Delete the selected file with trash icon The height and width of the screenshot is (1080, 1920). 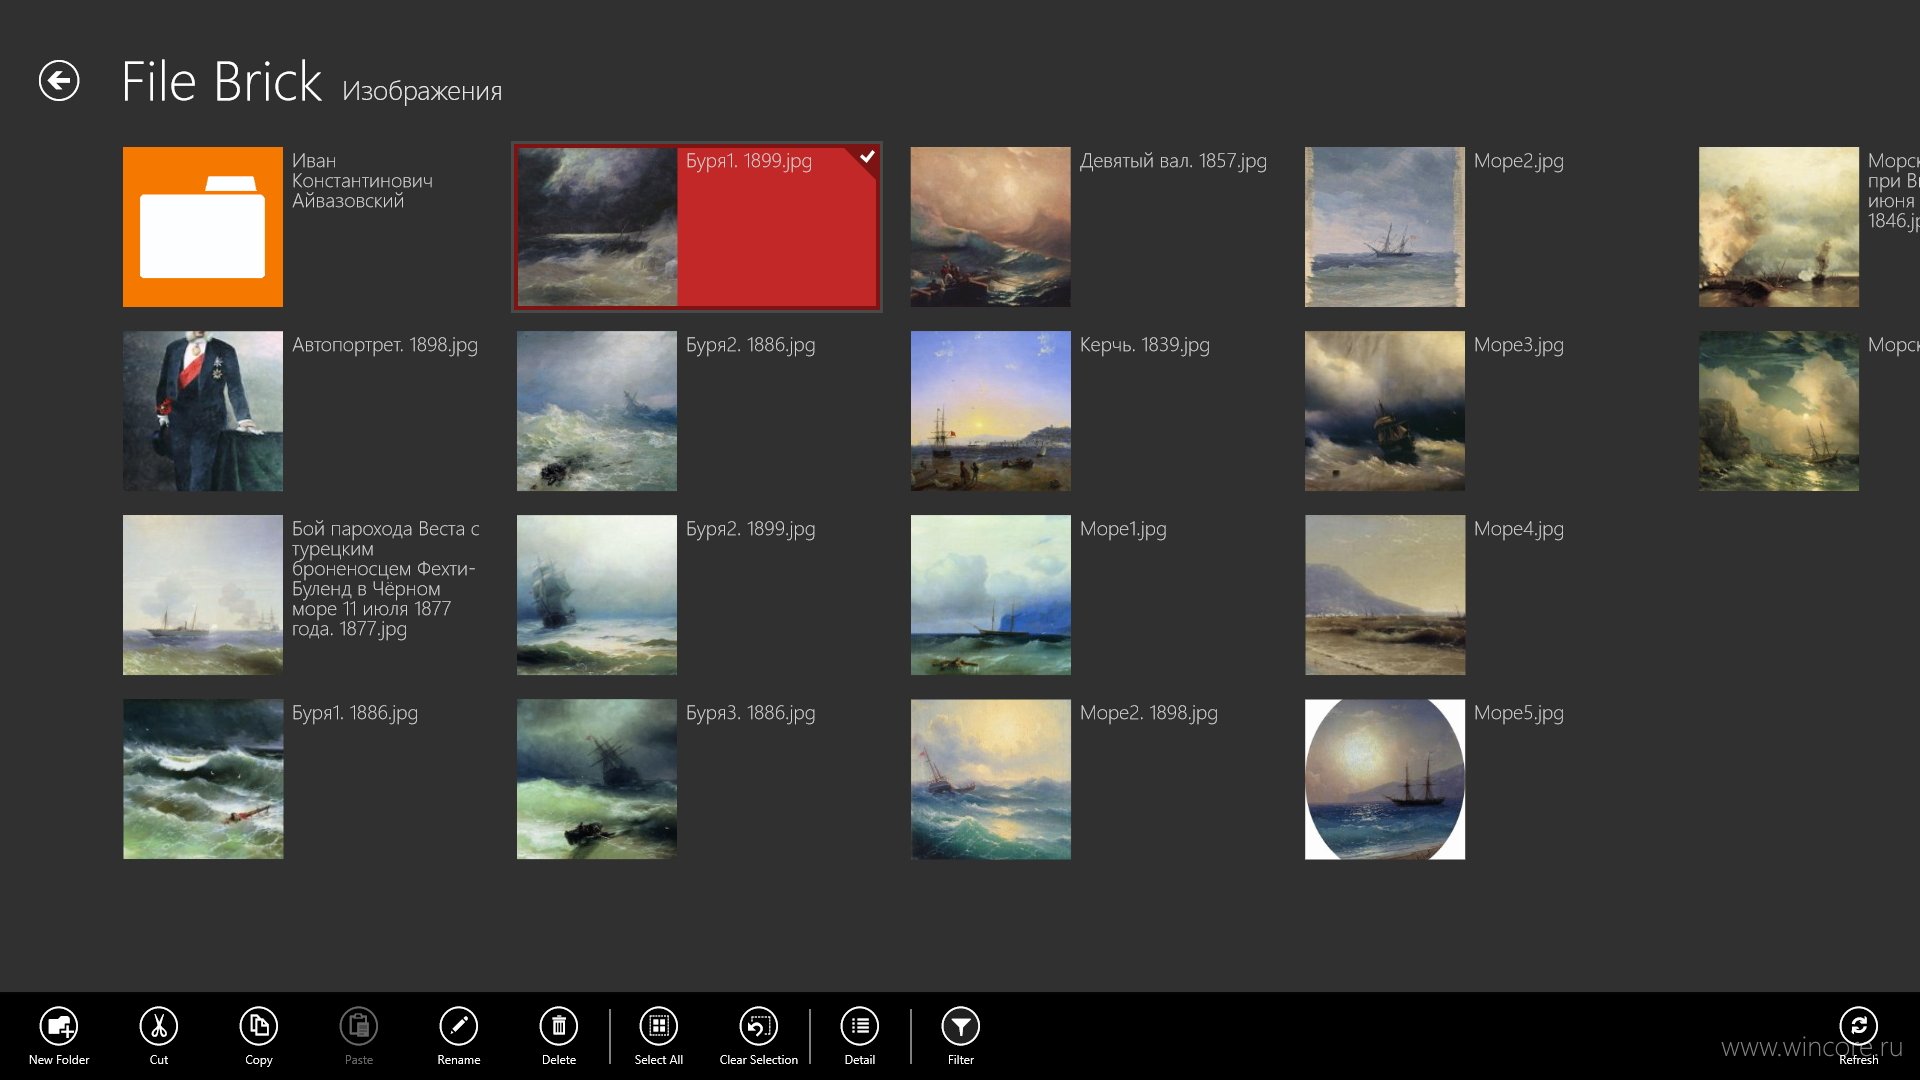point(559,1026)
